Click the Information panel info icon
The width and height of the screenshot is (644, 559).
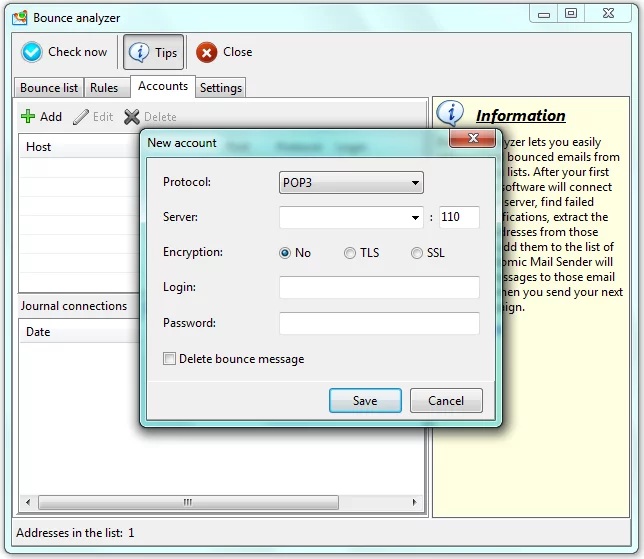coord(452,115)
